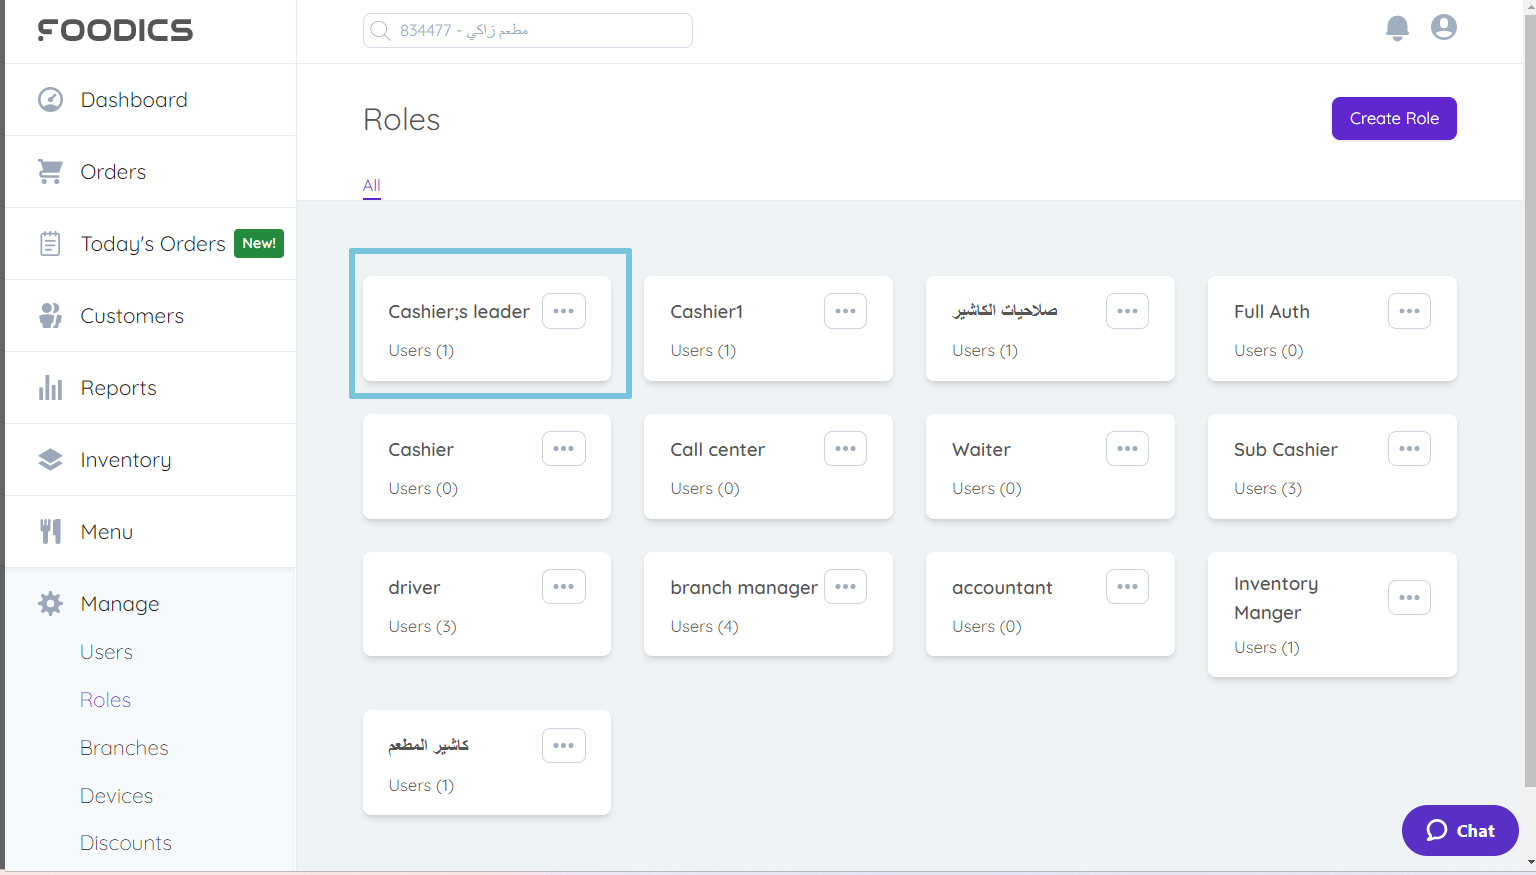Click the Create Role button

tap(1394, 118)
